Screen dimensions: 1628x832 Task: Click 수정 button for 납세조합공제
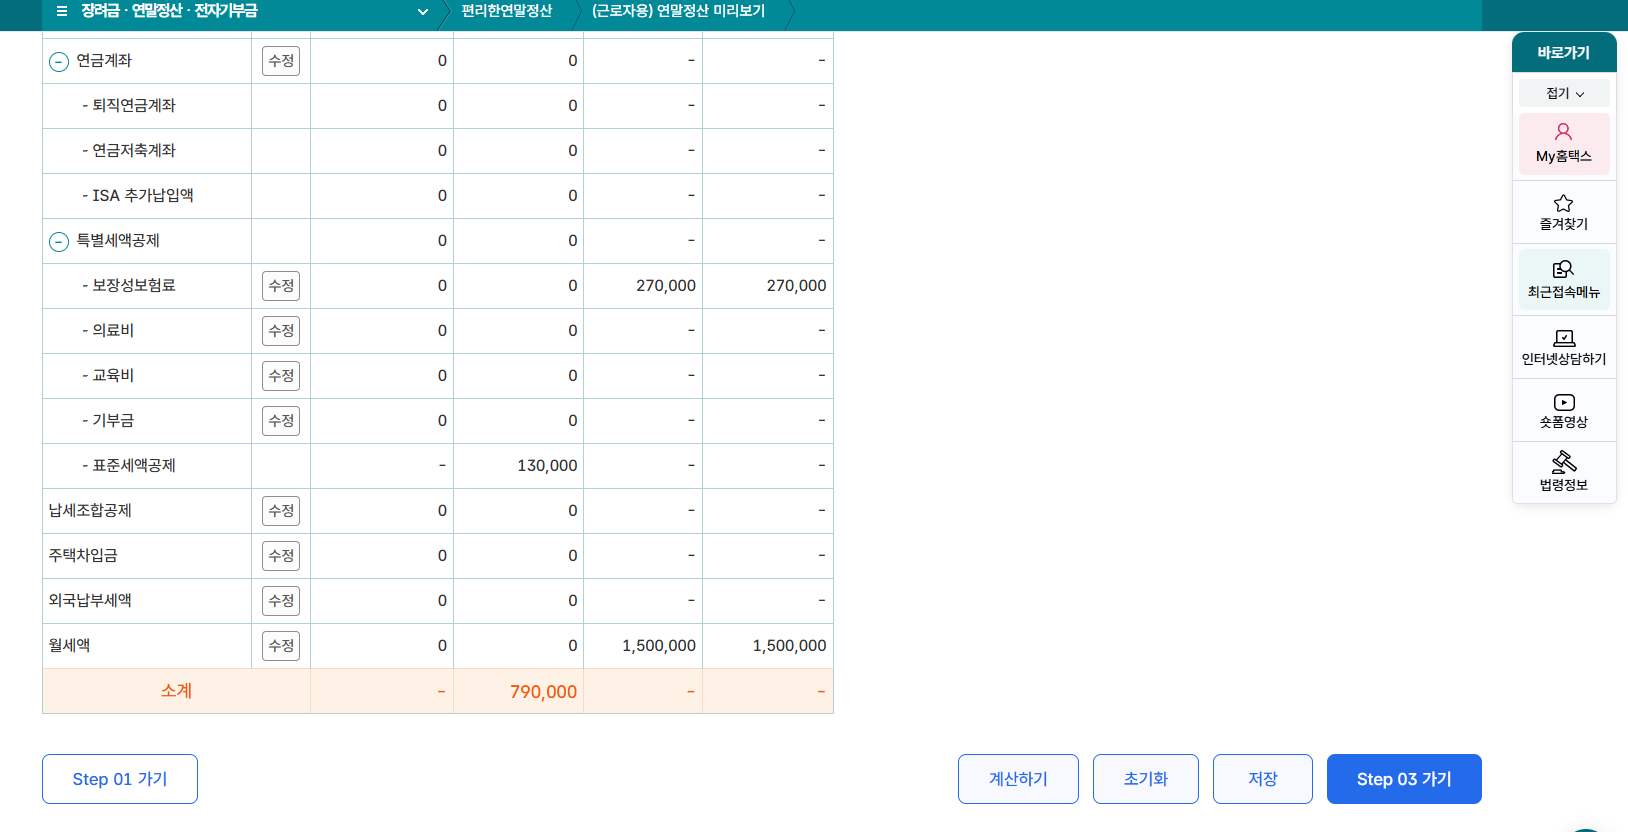(281, 511)
